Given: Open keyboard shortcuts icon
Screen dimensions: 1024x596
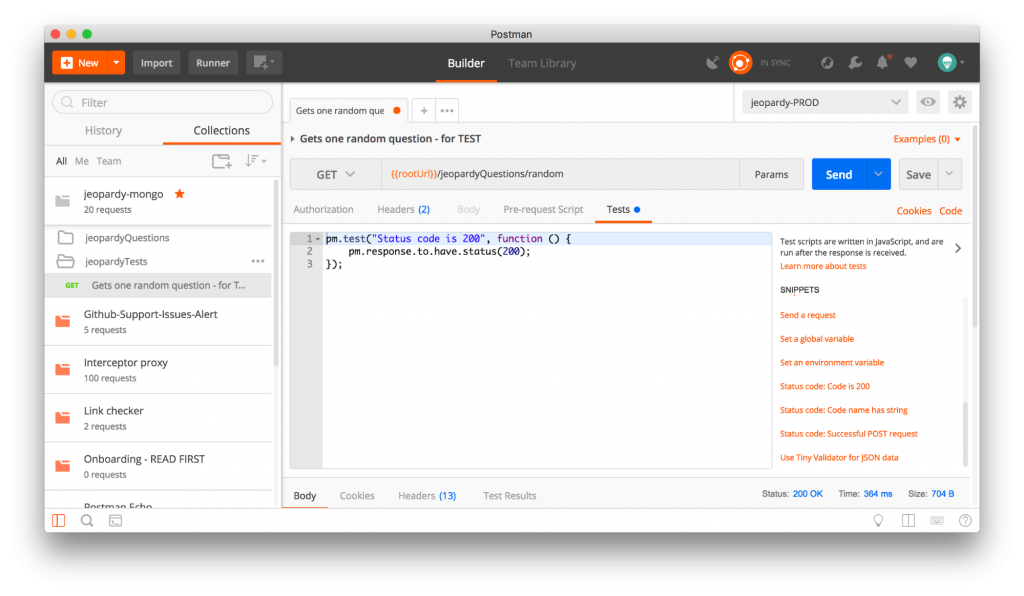Looking at the screenshot, I should click(936, 520).
